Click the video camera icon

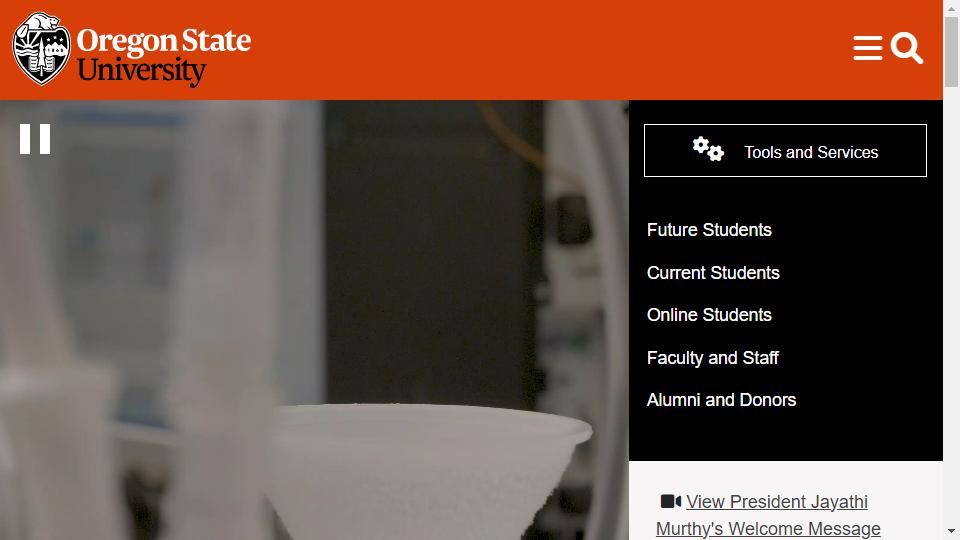[670, 501]
